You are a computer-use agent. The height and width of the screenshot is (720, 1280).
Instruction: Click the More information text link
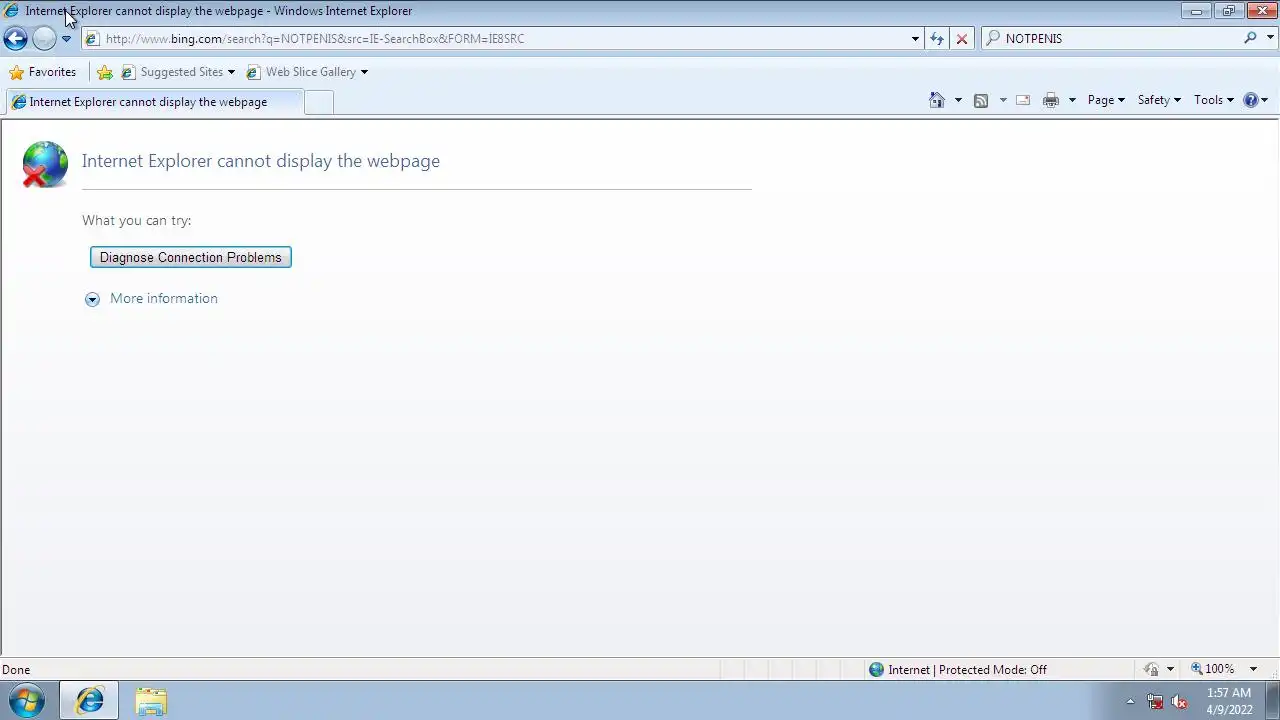click(x=164, y=298)
